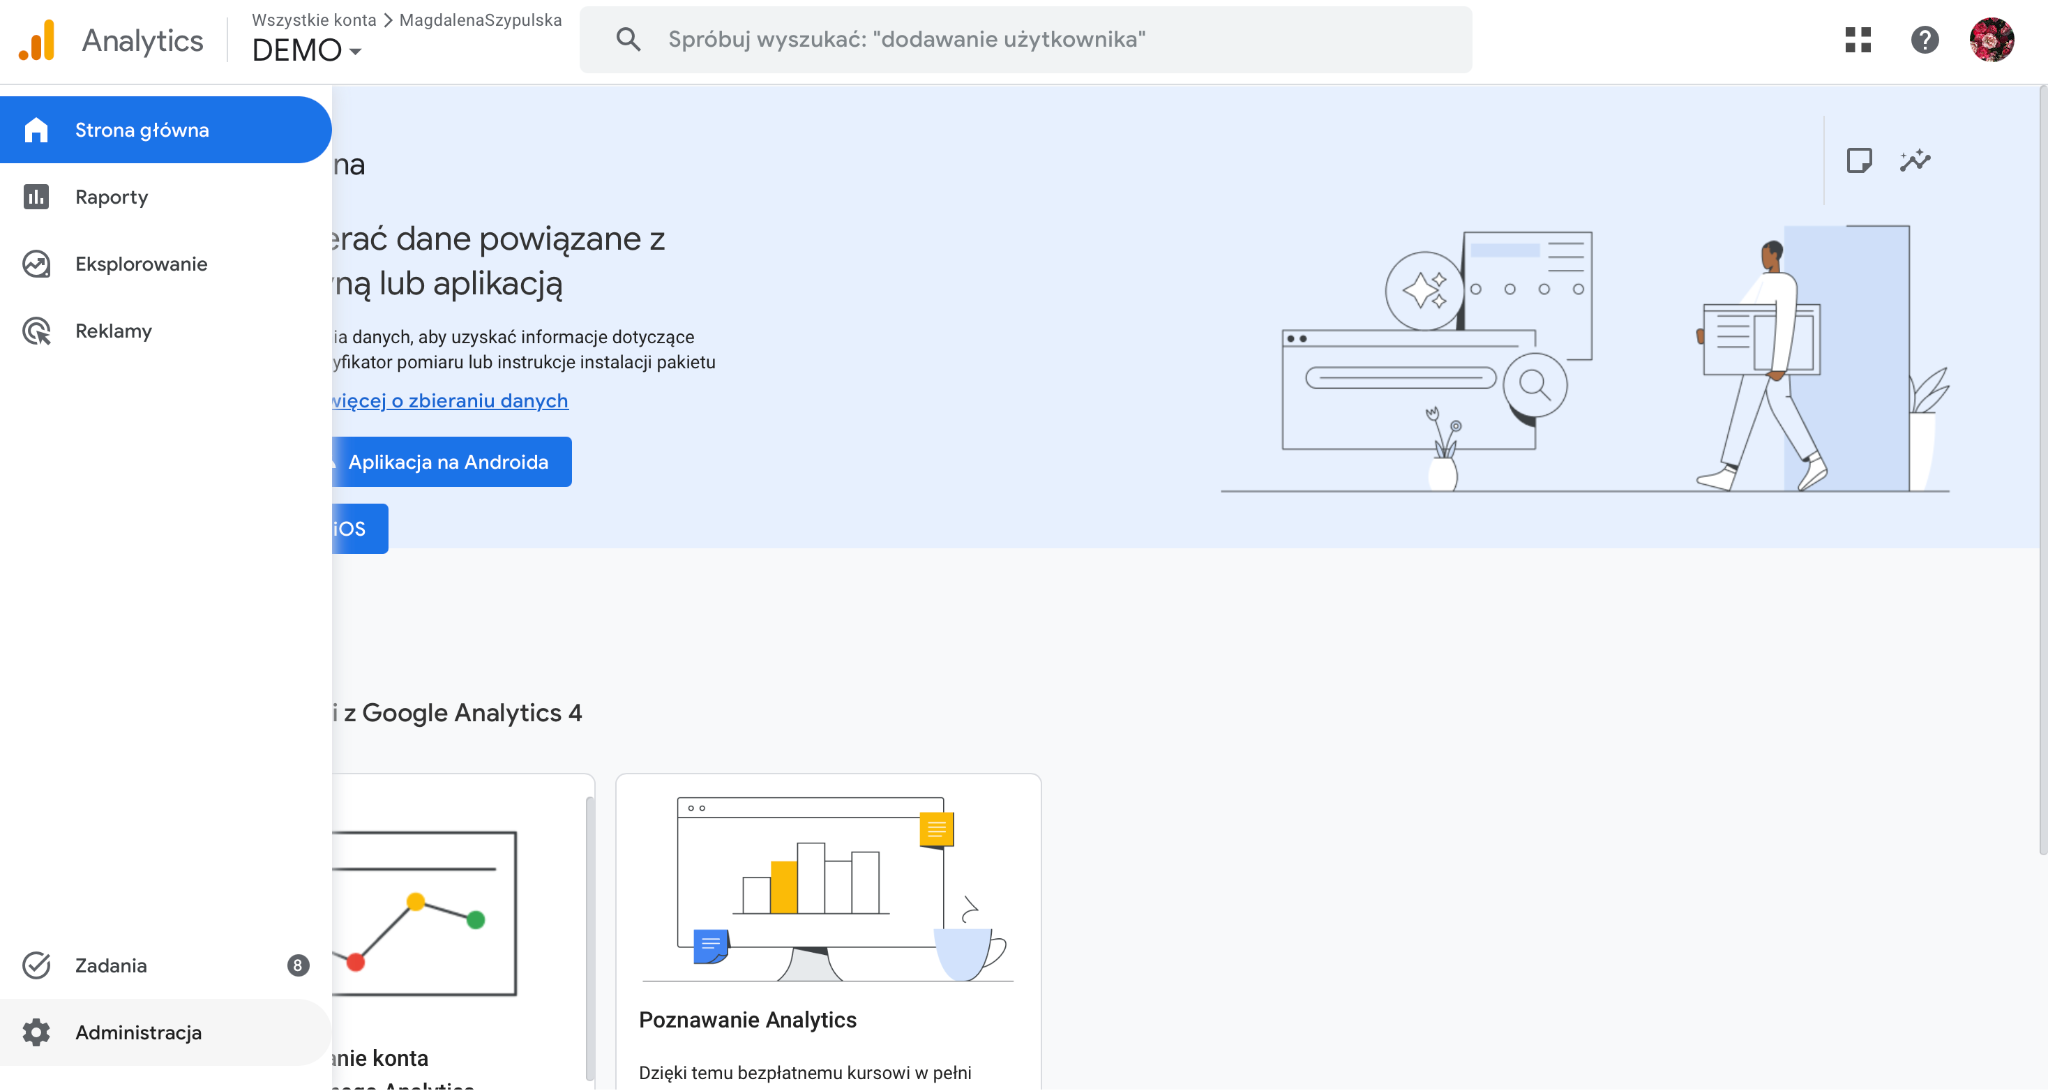Expand the DEMO property selector dropdown
Viewport: 2048px width, 1090px height.
306,50
